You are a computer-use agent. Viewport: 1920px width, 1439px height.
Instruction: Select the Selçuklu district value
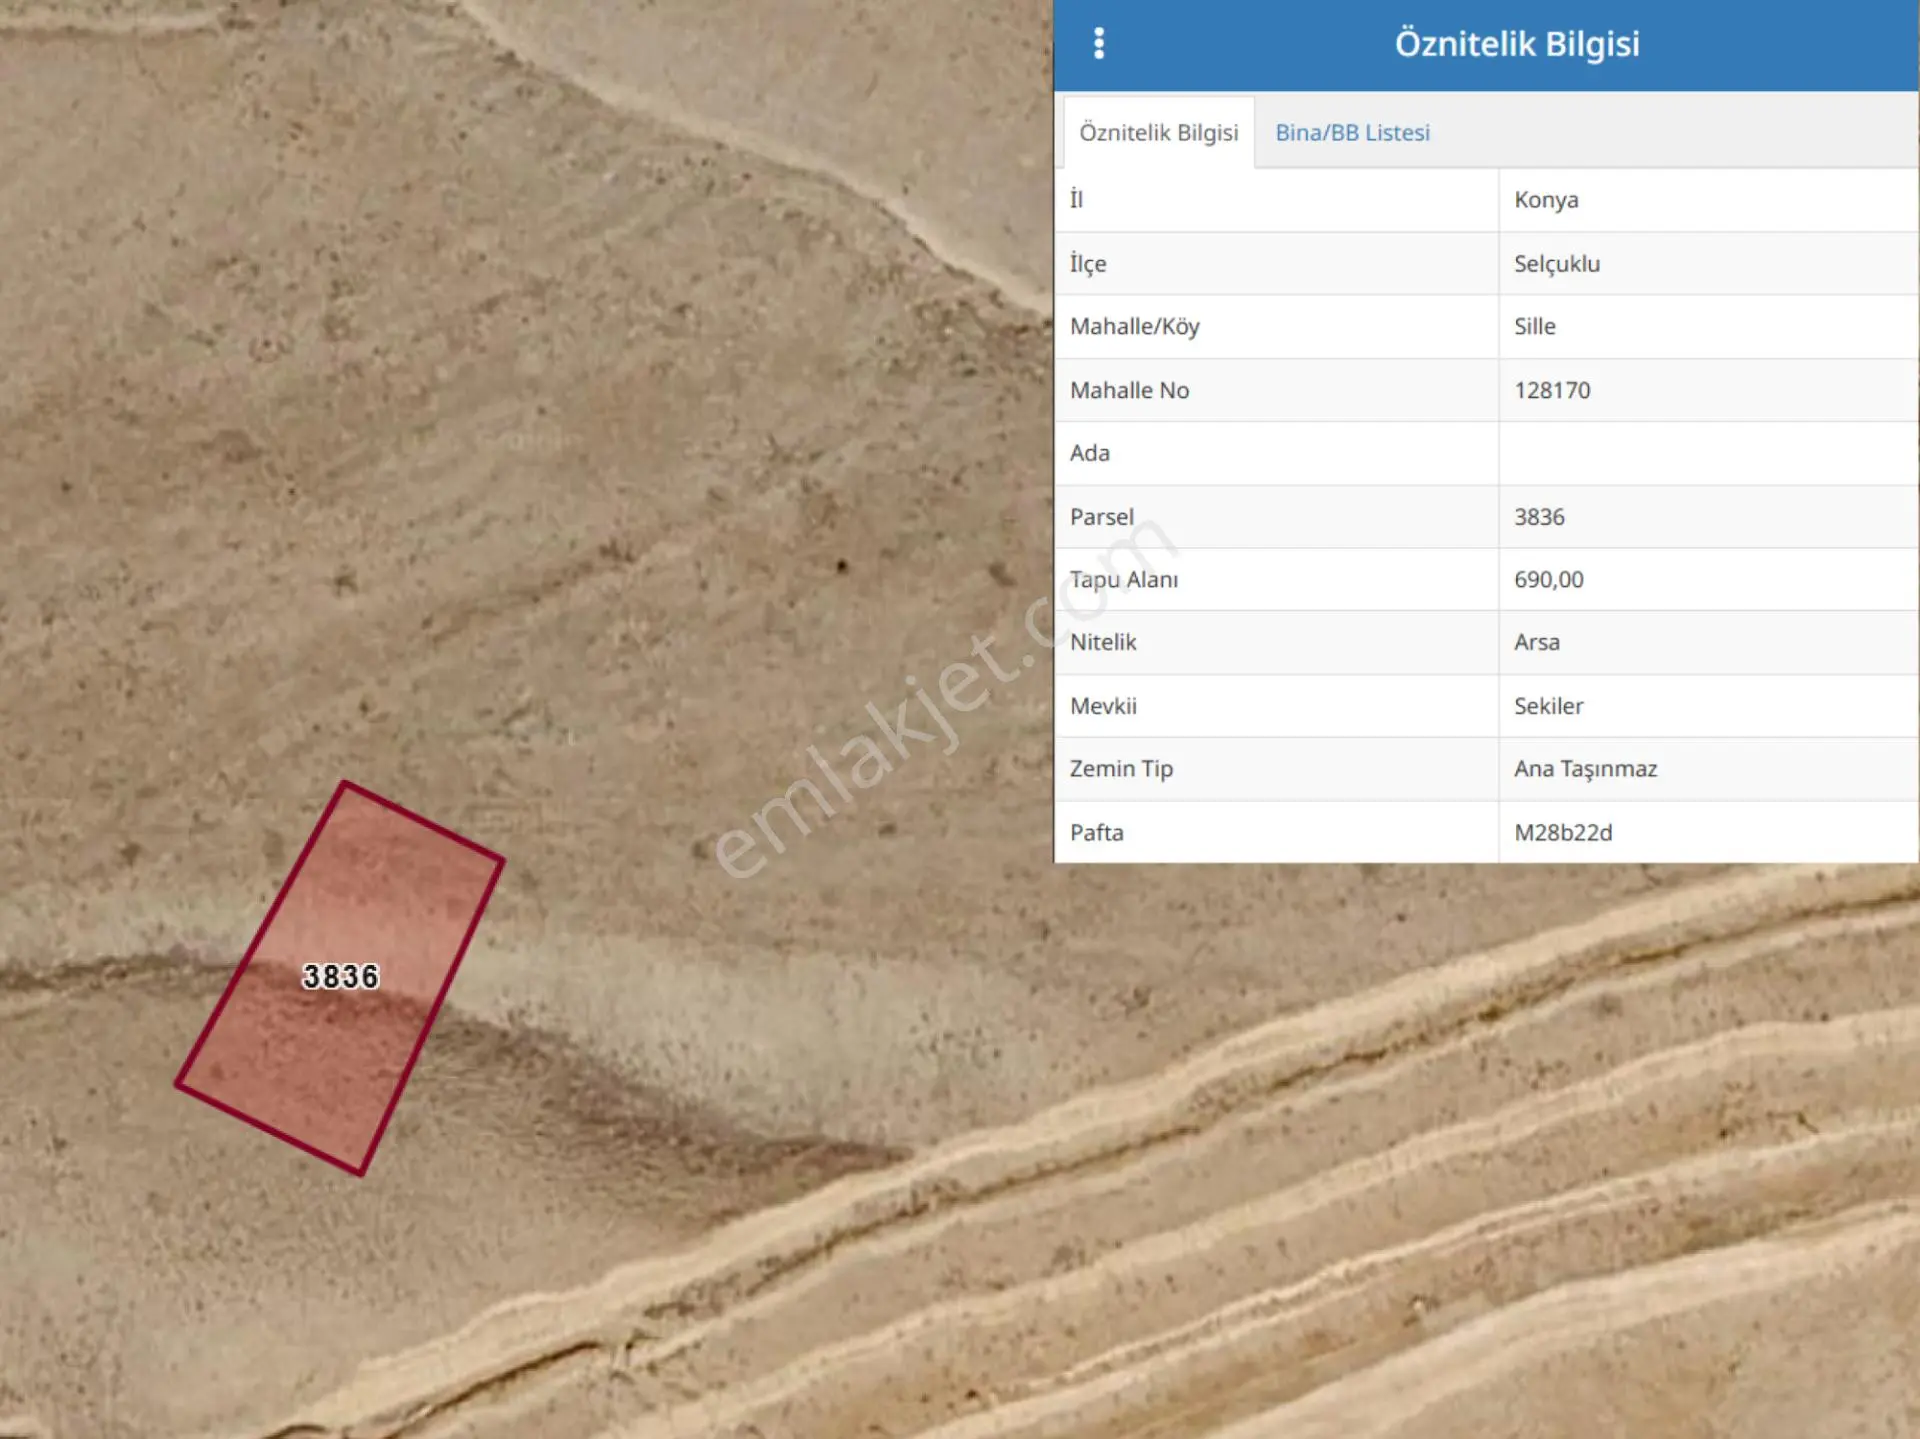(x=1556, y=264)
